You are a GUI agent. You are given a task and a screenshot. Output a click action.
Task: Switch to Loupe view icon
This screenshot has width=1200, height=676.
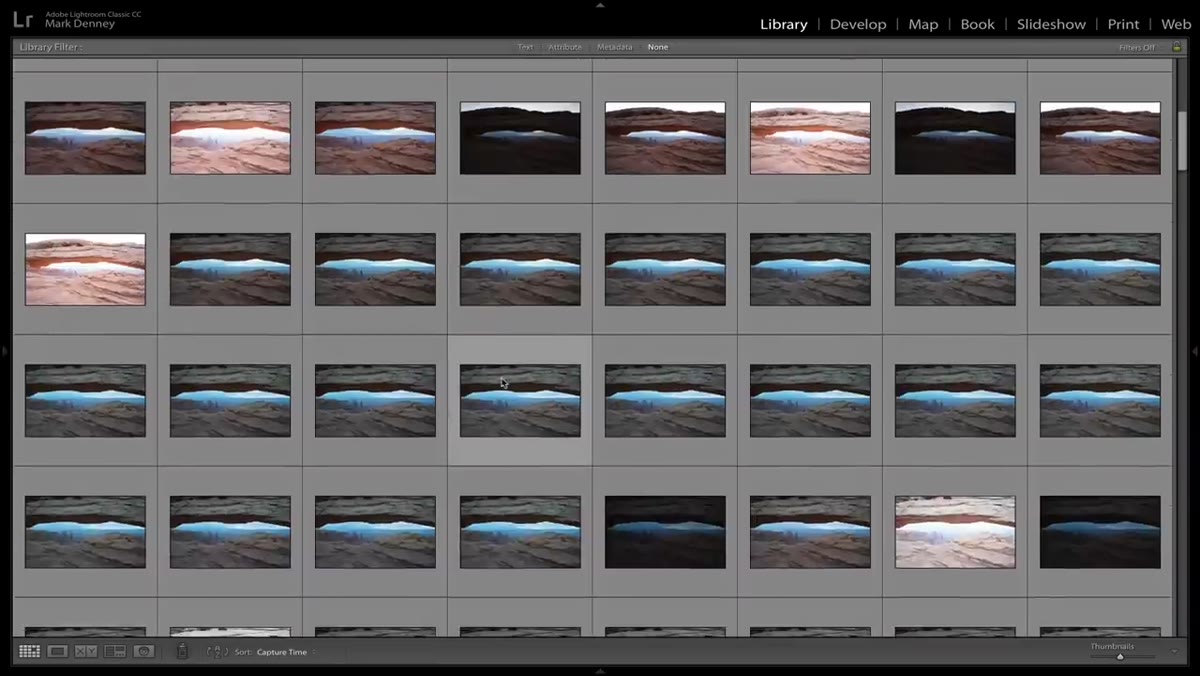[x=58, y=651]
